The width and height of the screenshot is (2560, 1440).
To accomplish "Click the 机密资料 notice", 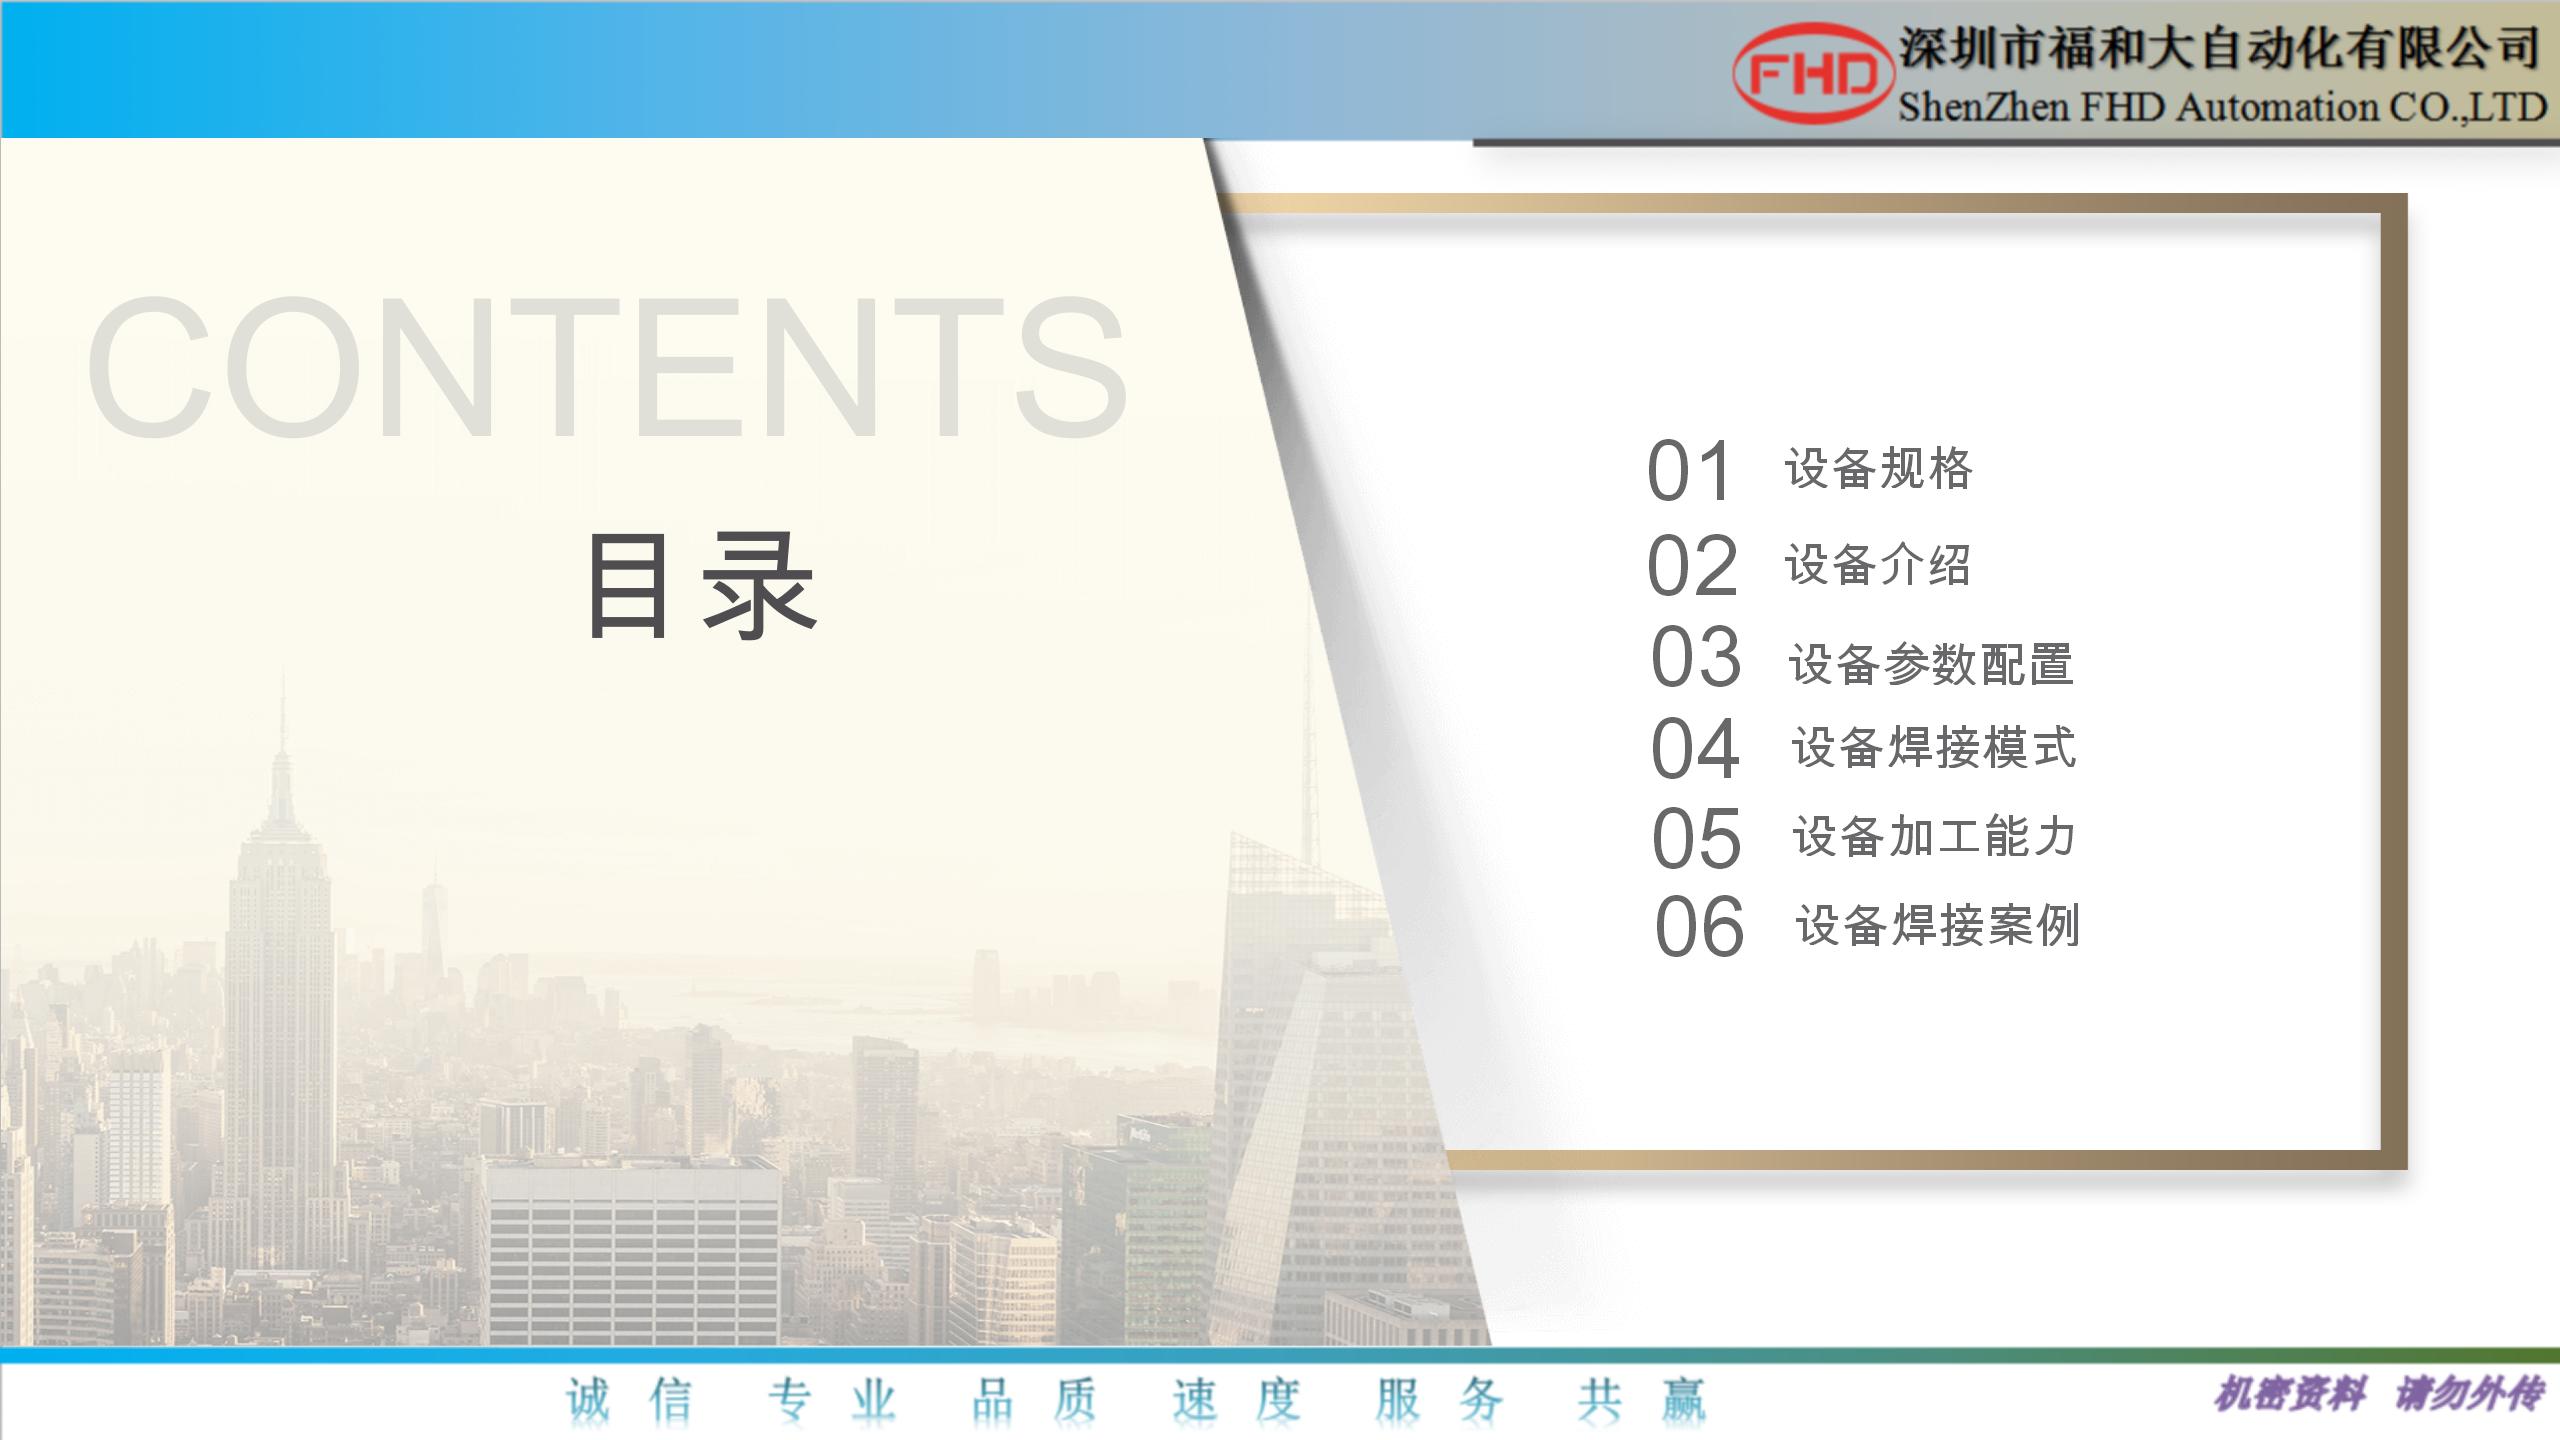I will 2290,1395.
